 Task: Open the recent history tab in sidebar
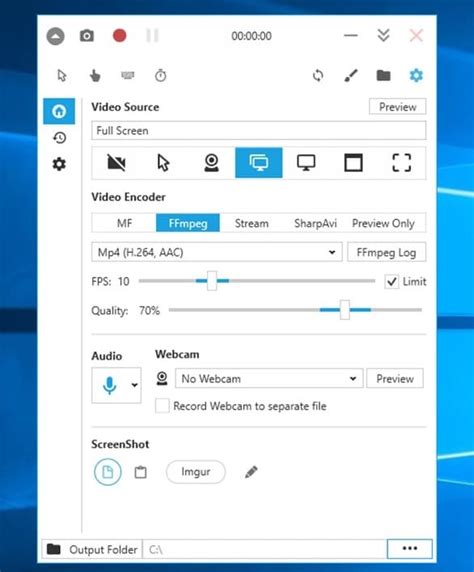point(59,138)
